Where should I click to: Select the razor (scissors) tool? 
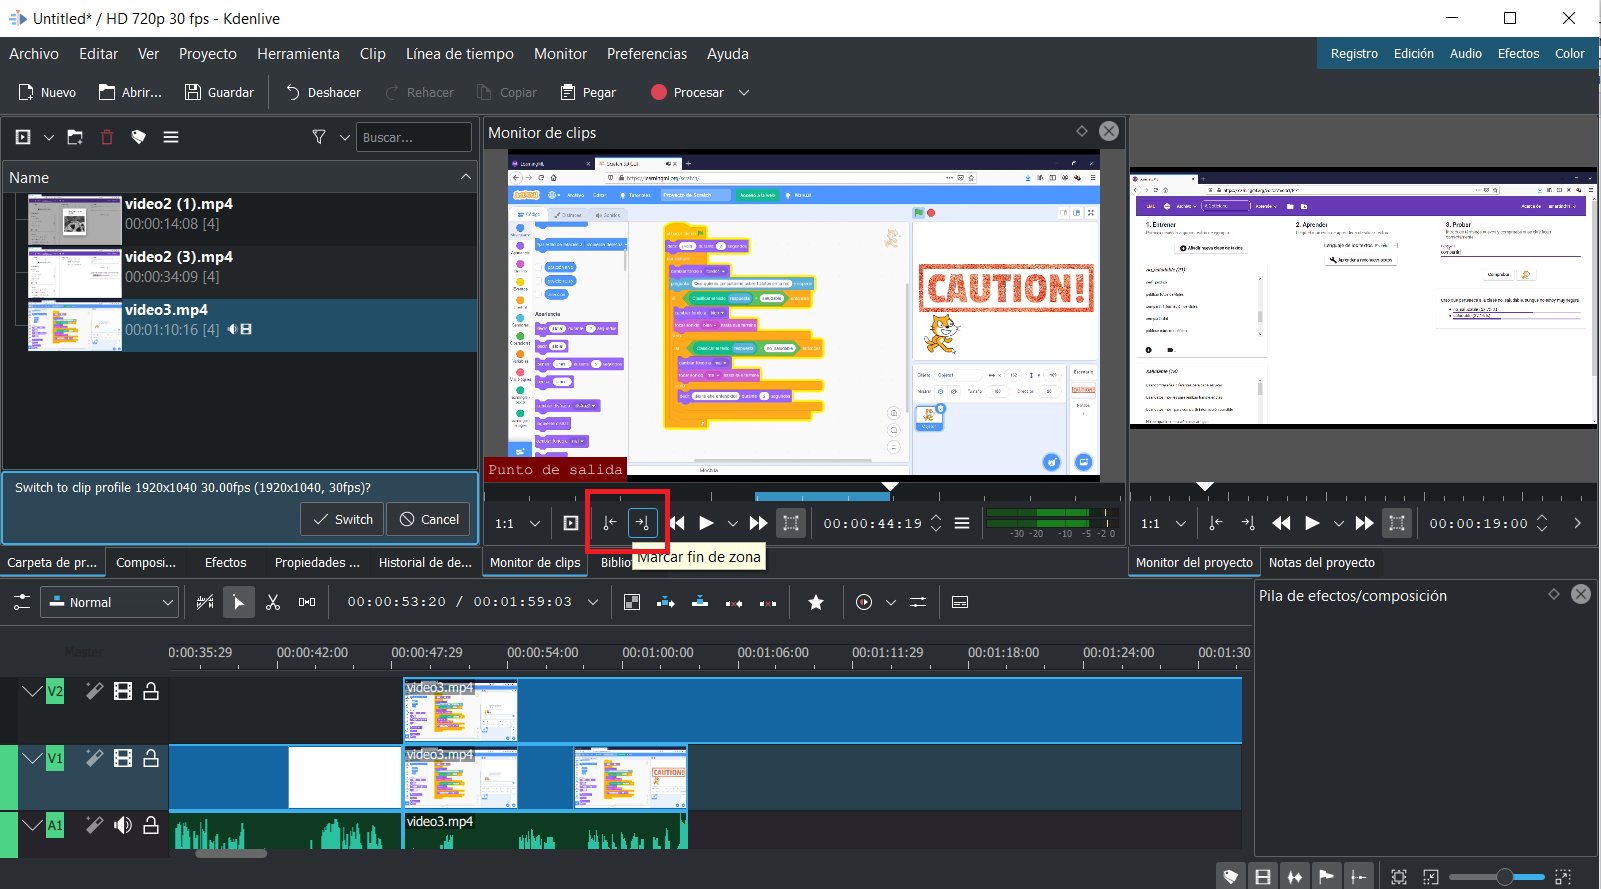pos(273,602)
